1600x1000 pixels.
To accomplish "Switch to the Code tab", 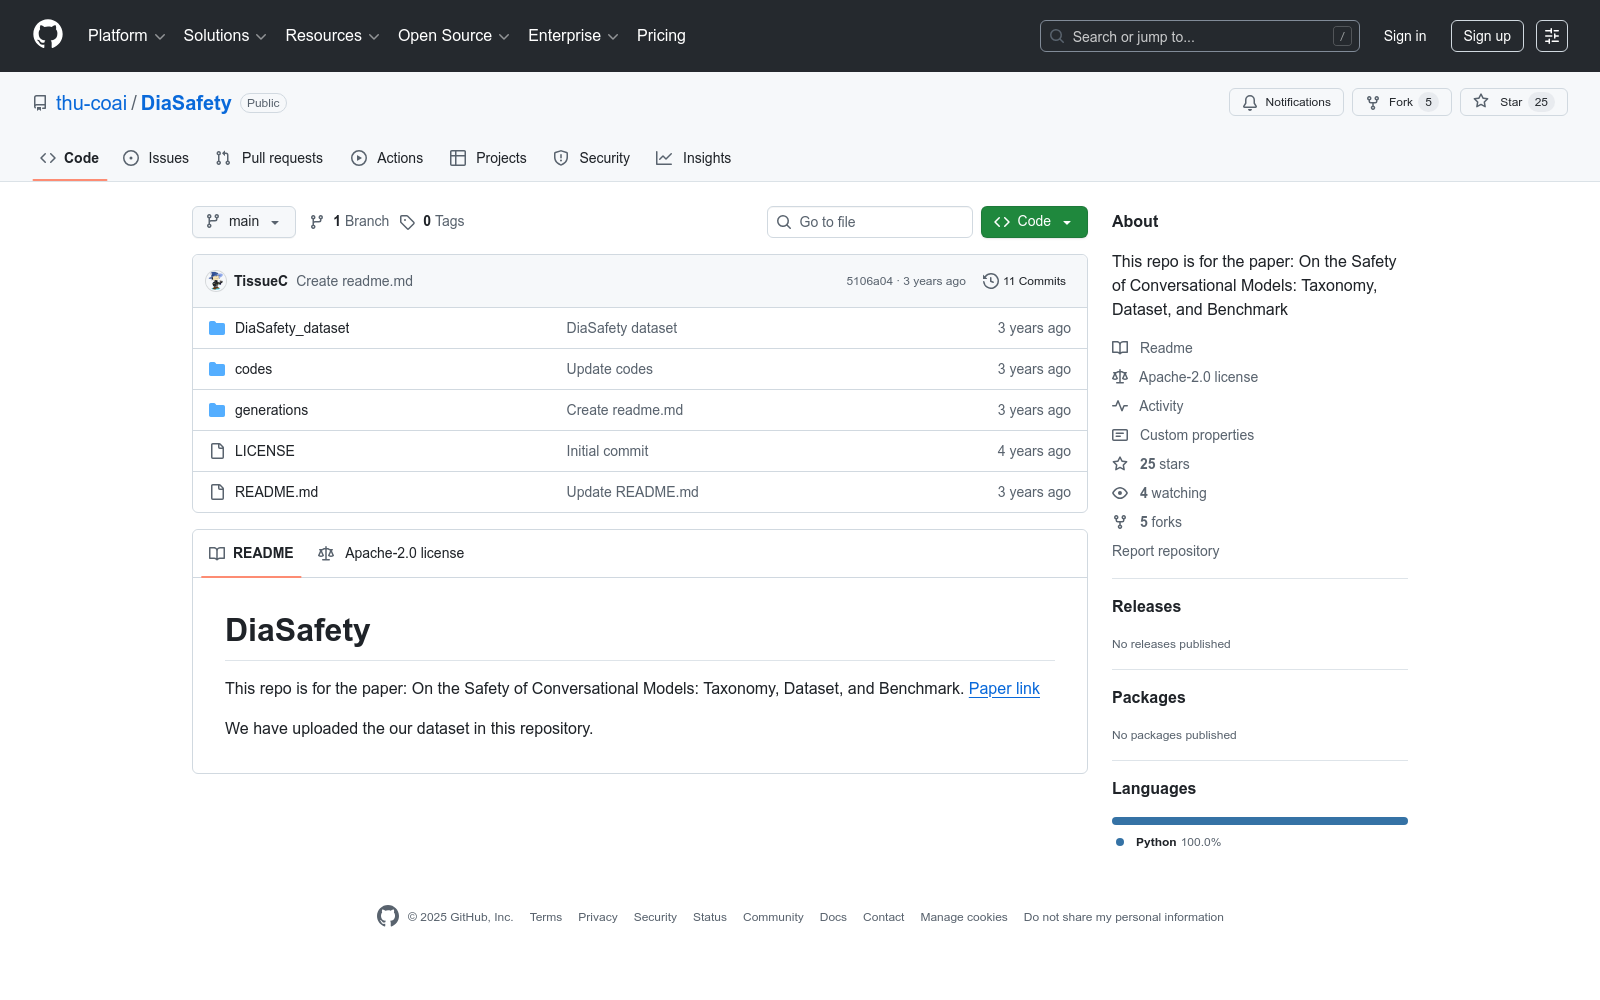I will coord(70,158).
